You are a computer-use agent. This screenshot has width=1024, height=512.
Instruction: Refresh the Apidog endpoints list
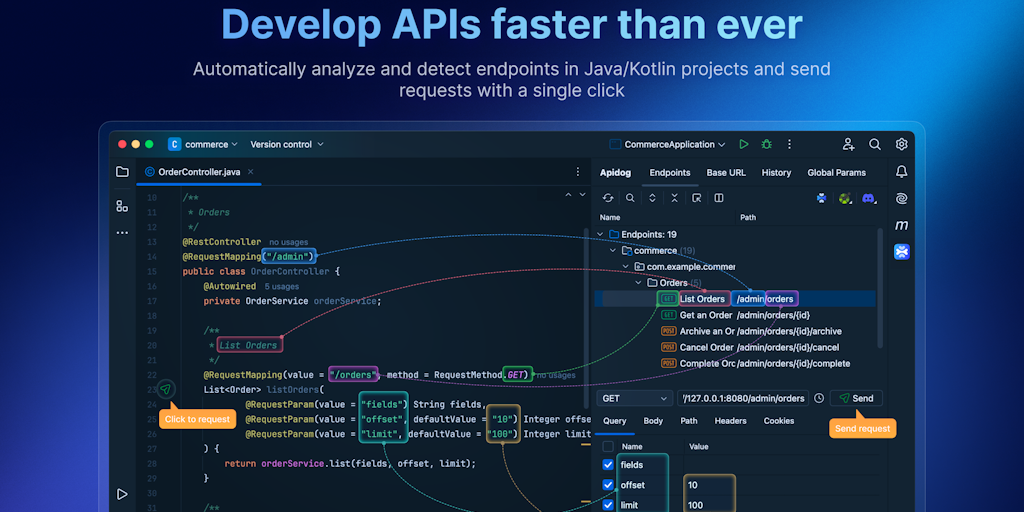[x=607, y=198]
